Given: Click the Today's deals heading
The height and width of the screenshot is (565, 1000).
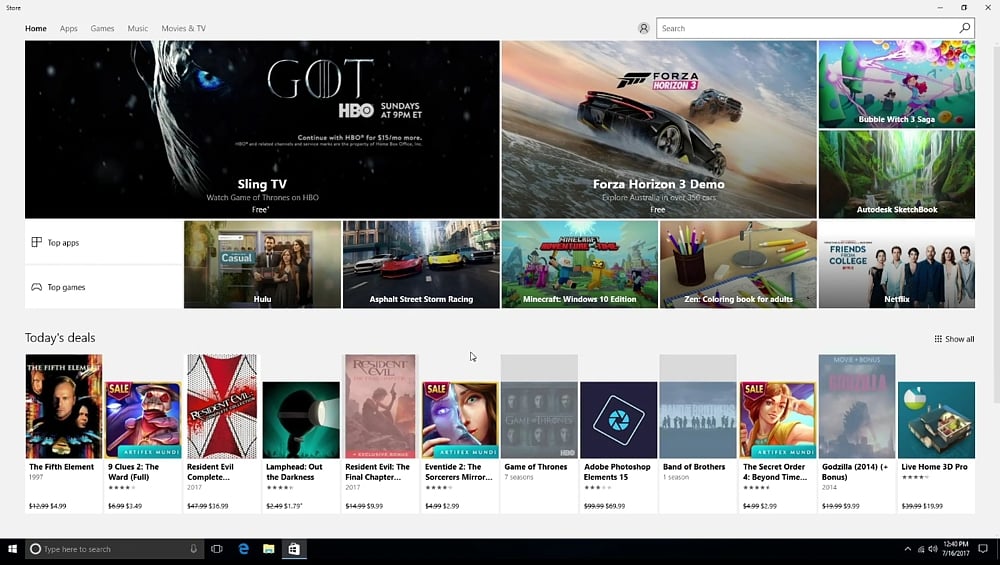Looking at the screenshot, I should pyautogui.click(x=60, y=338).
